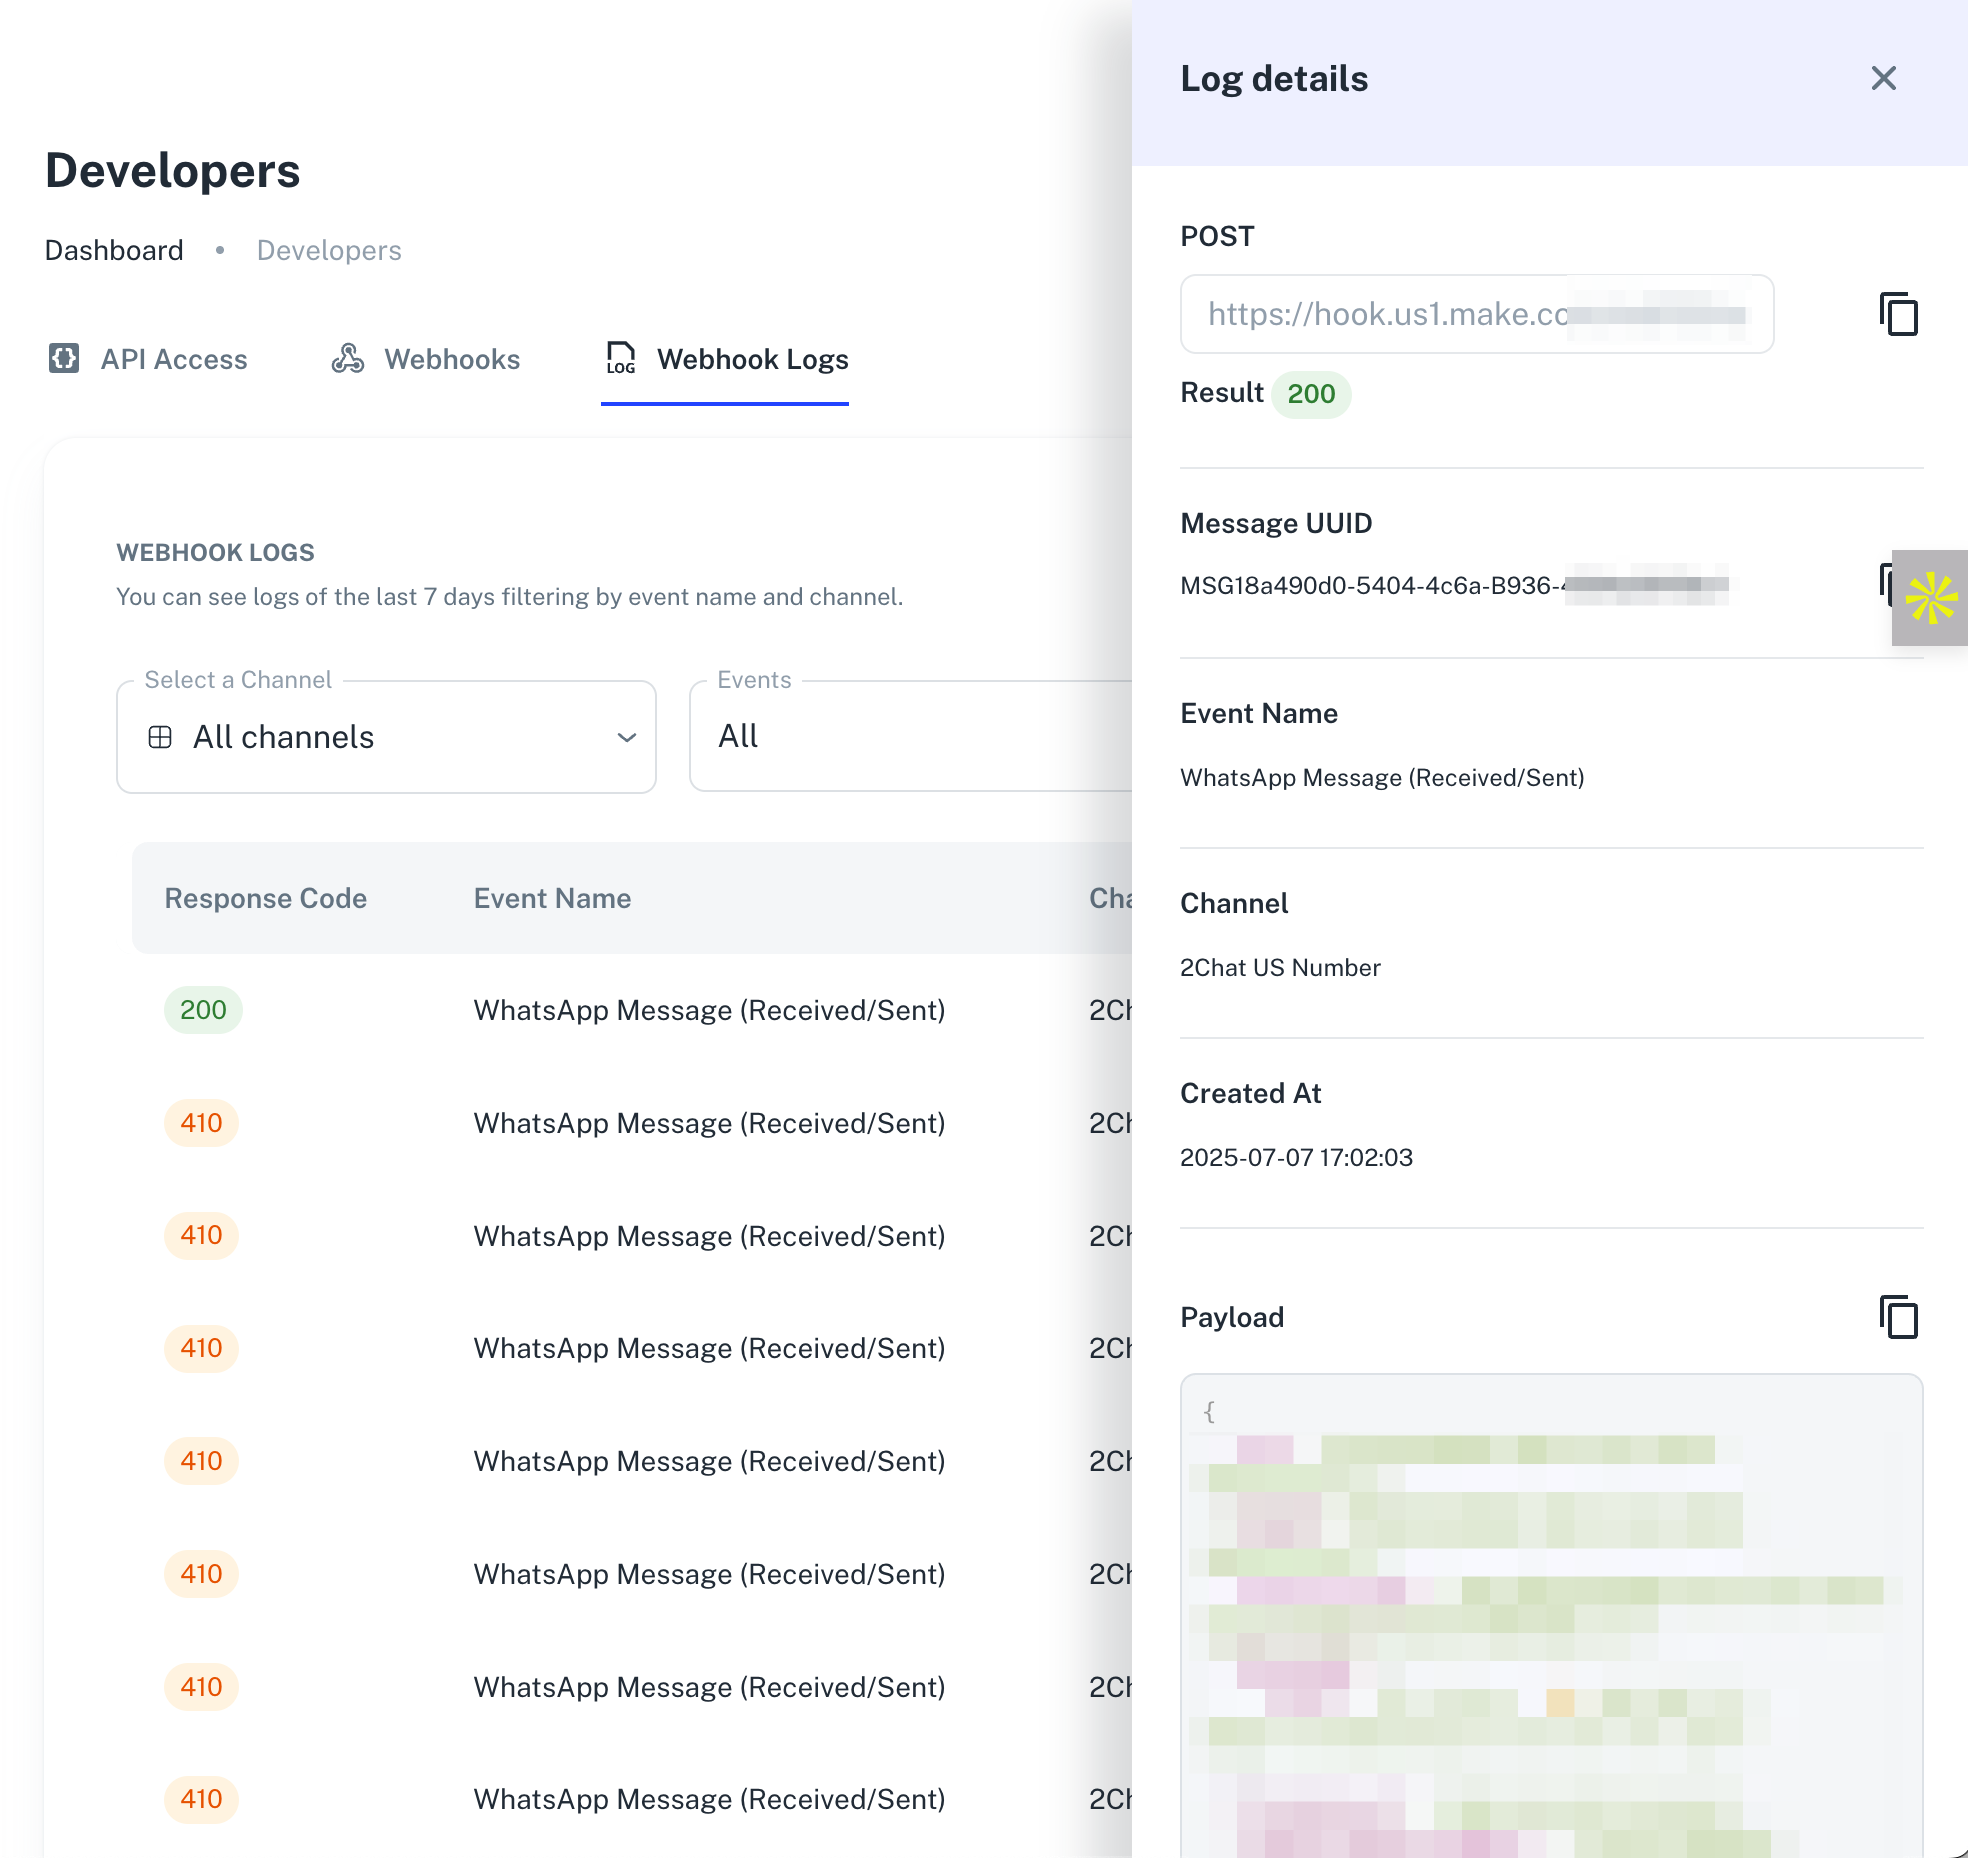
Task: Click inside the Payload JSON box
Action: click(x=1551, y=1615)
